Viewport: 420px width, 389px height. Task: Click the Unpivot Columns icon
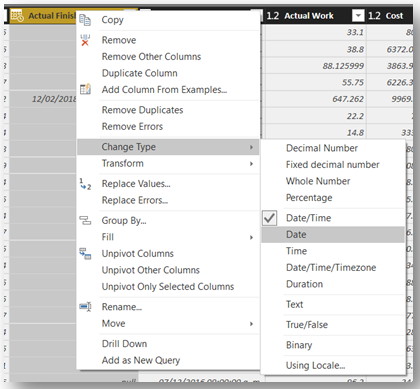(x=85, y=253)
